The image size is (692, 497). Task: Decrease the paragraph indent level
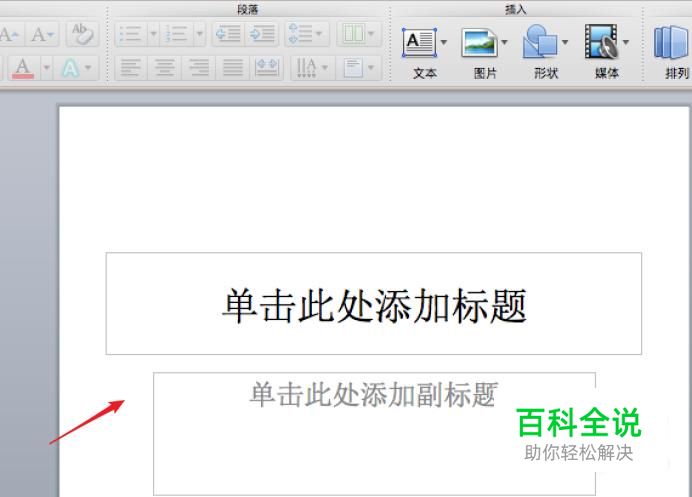(228, 34)
